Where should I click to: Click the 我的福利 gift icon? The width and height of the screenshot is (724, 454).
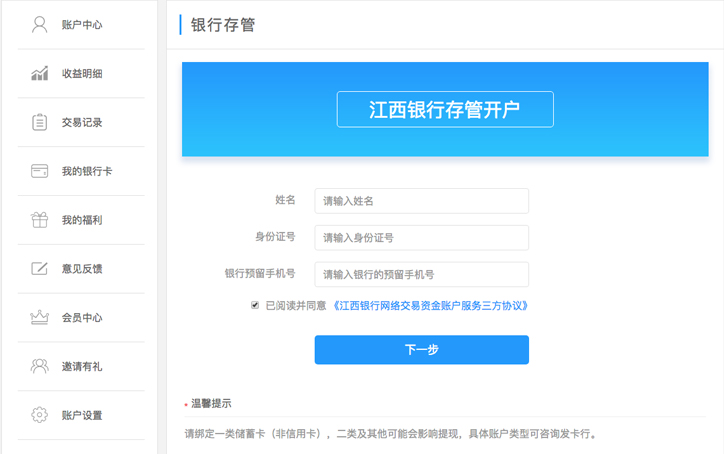[40, 220]
